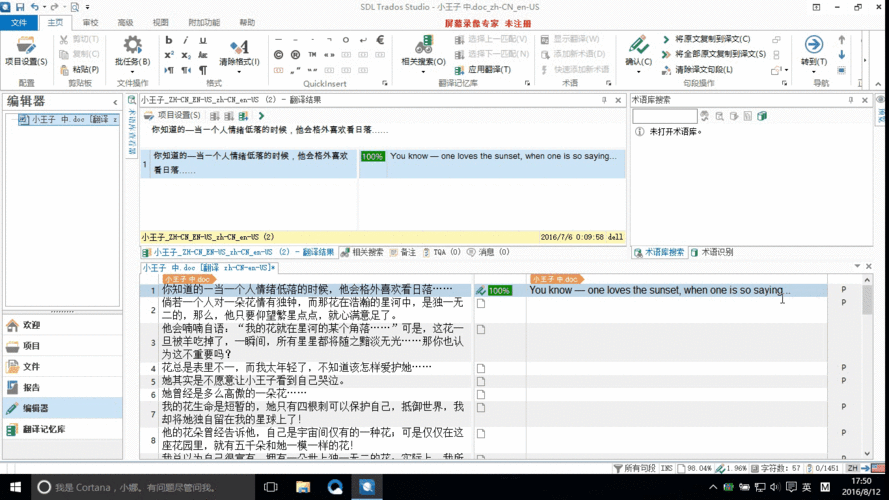Expand the 翻译记忆库 group dialog launcher
889x500 pixels.
point(527,83)
